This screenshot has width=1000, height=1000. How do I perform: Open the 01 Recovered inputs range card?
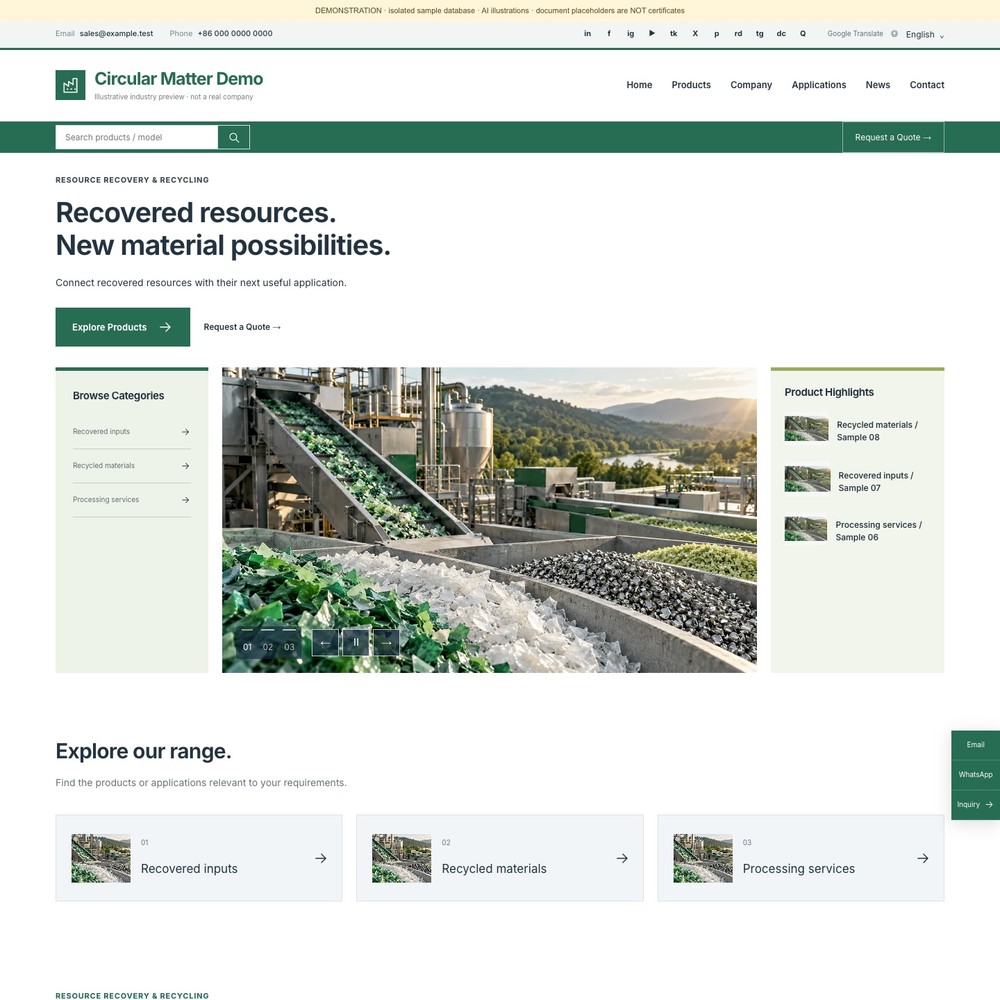(x=199, y=858)
